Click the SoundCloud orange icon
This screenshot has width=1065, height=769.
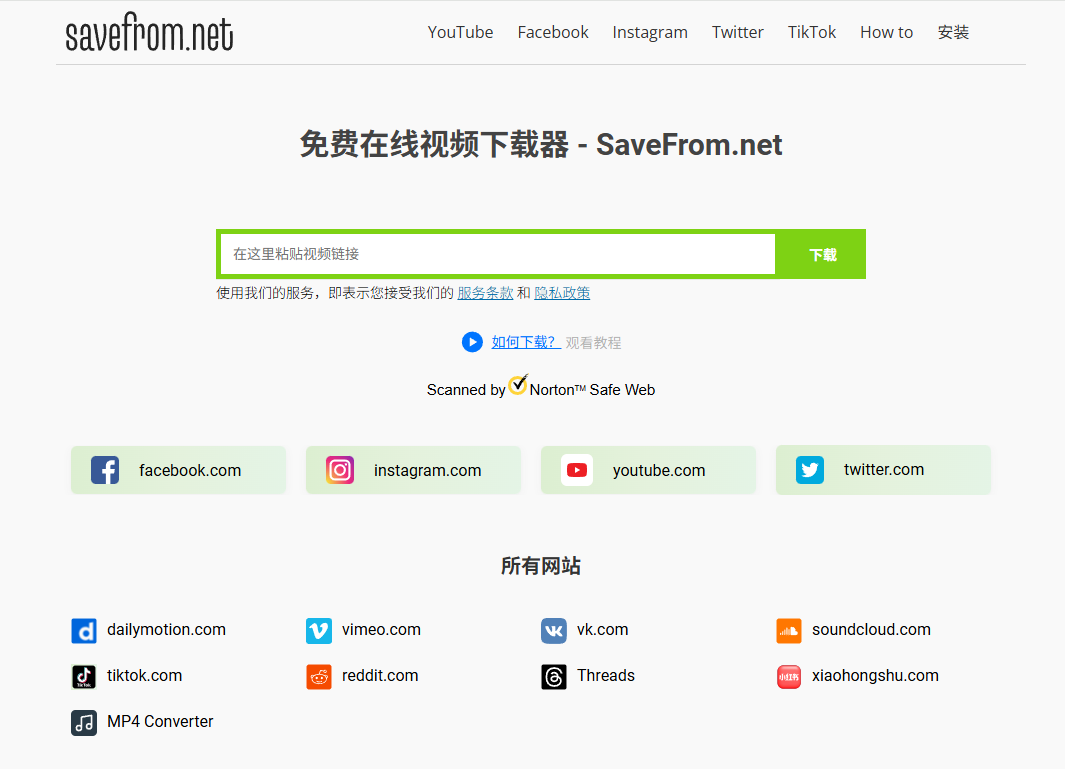tap(789, 630)
